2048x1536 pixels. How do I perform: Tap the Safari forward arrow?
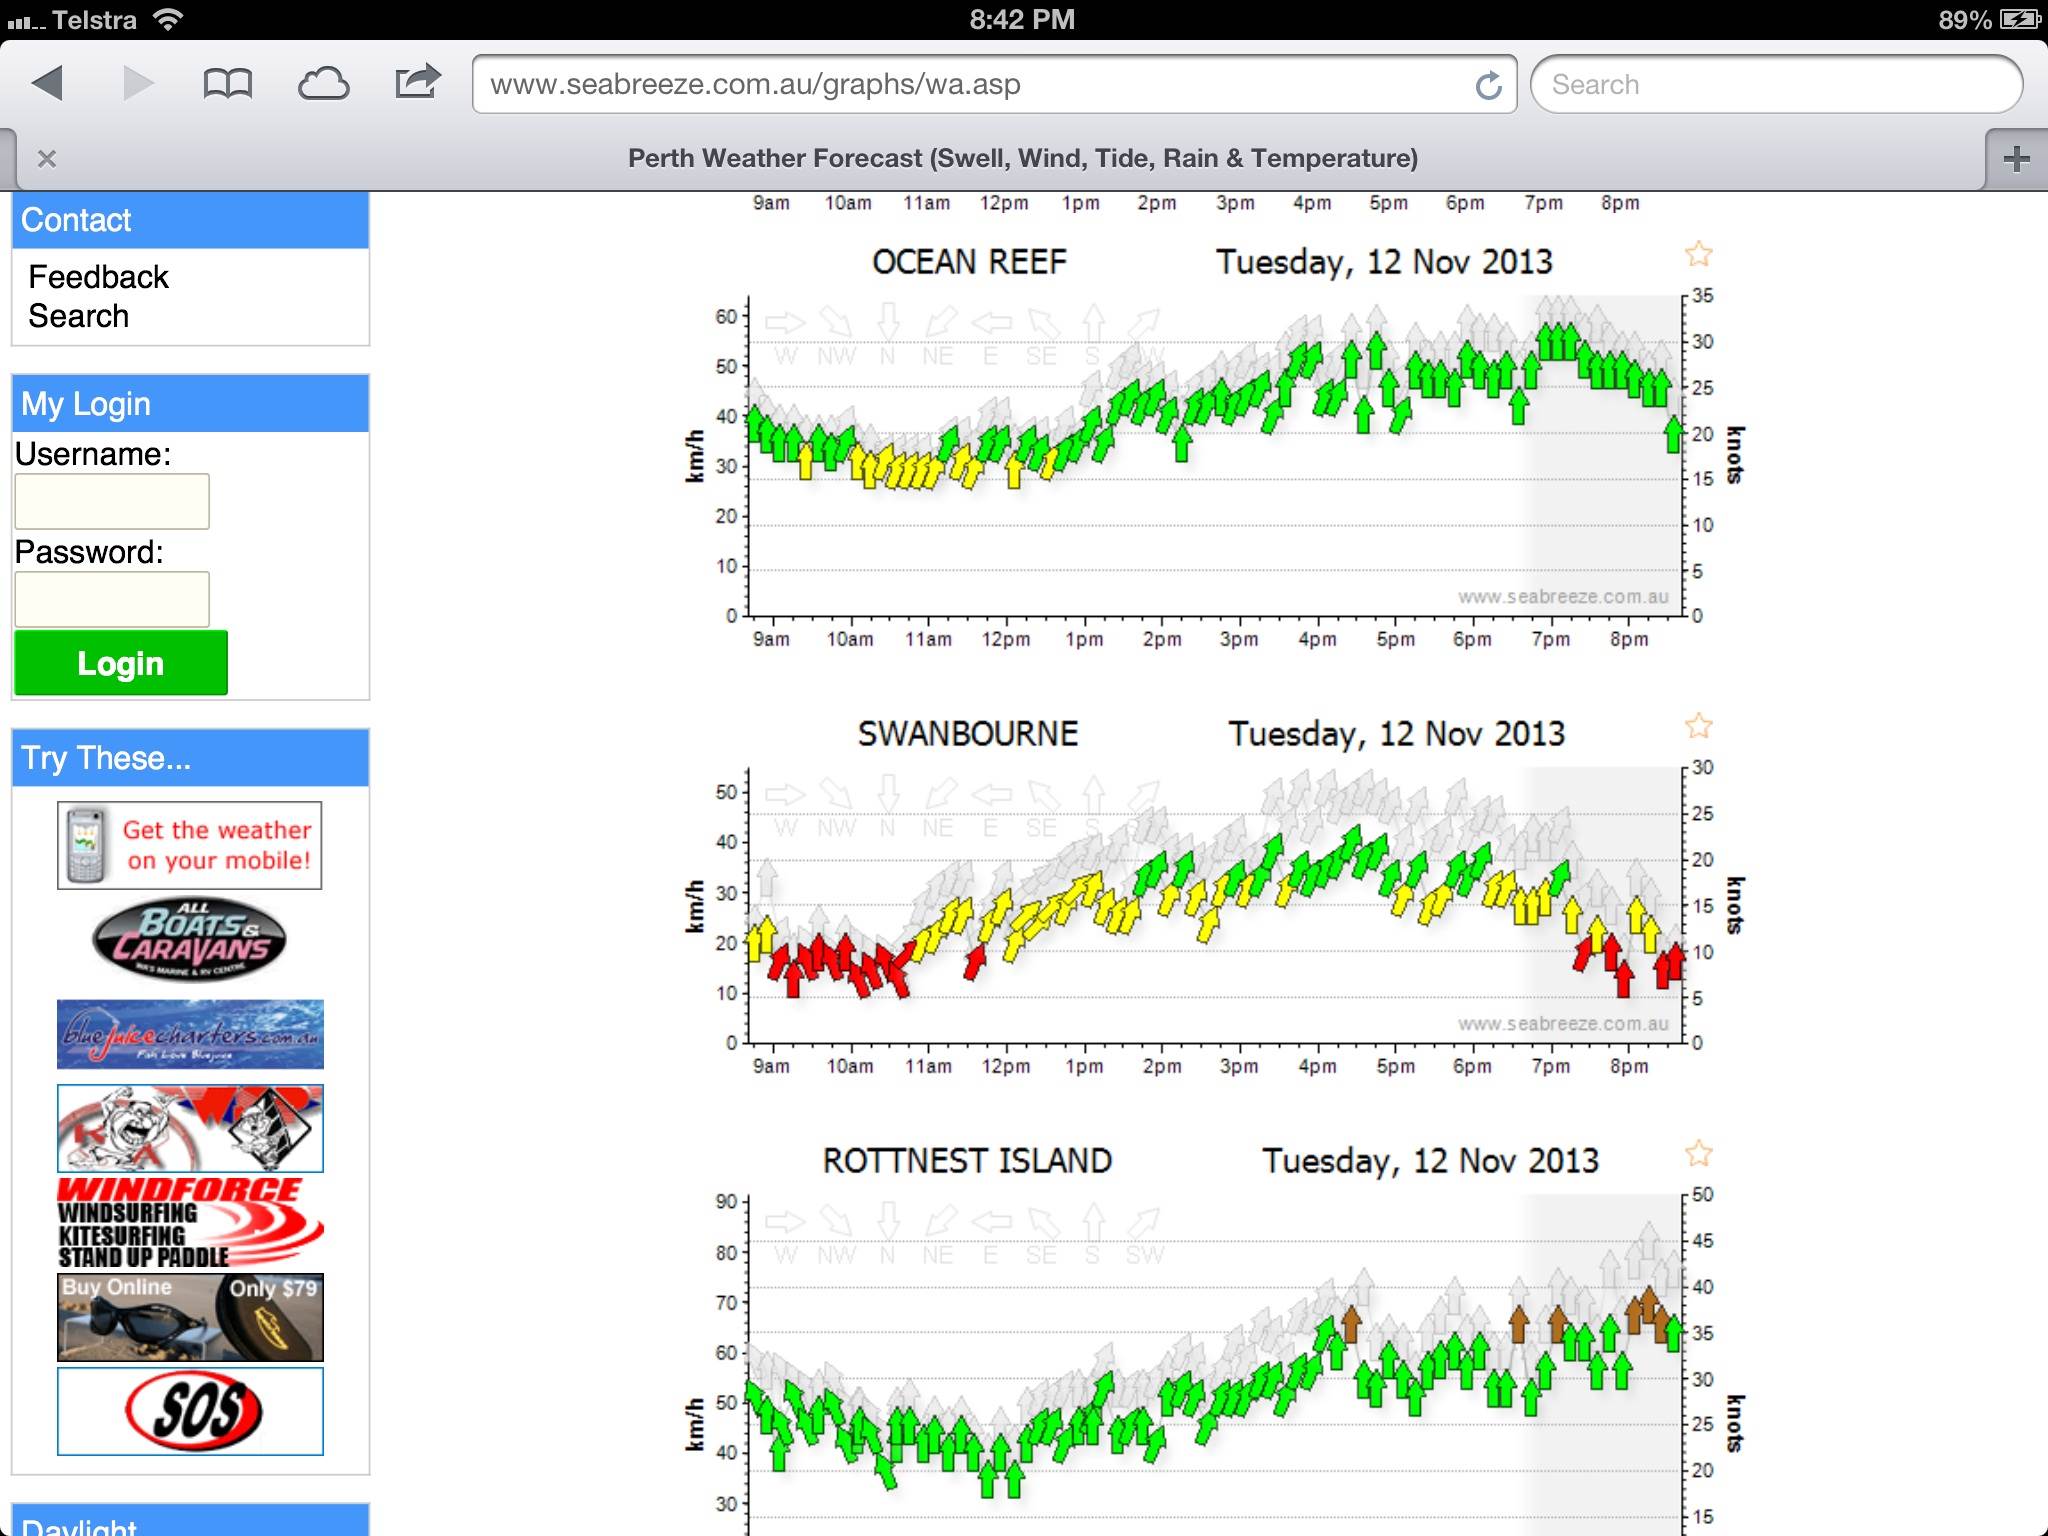pos(138,84)
